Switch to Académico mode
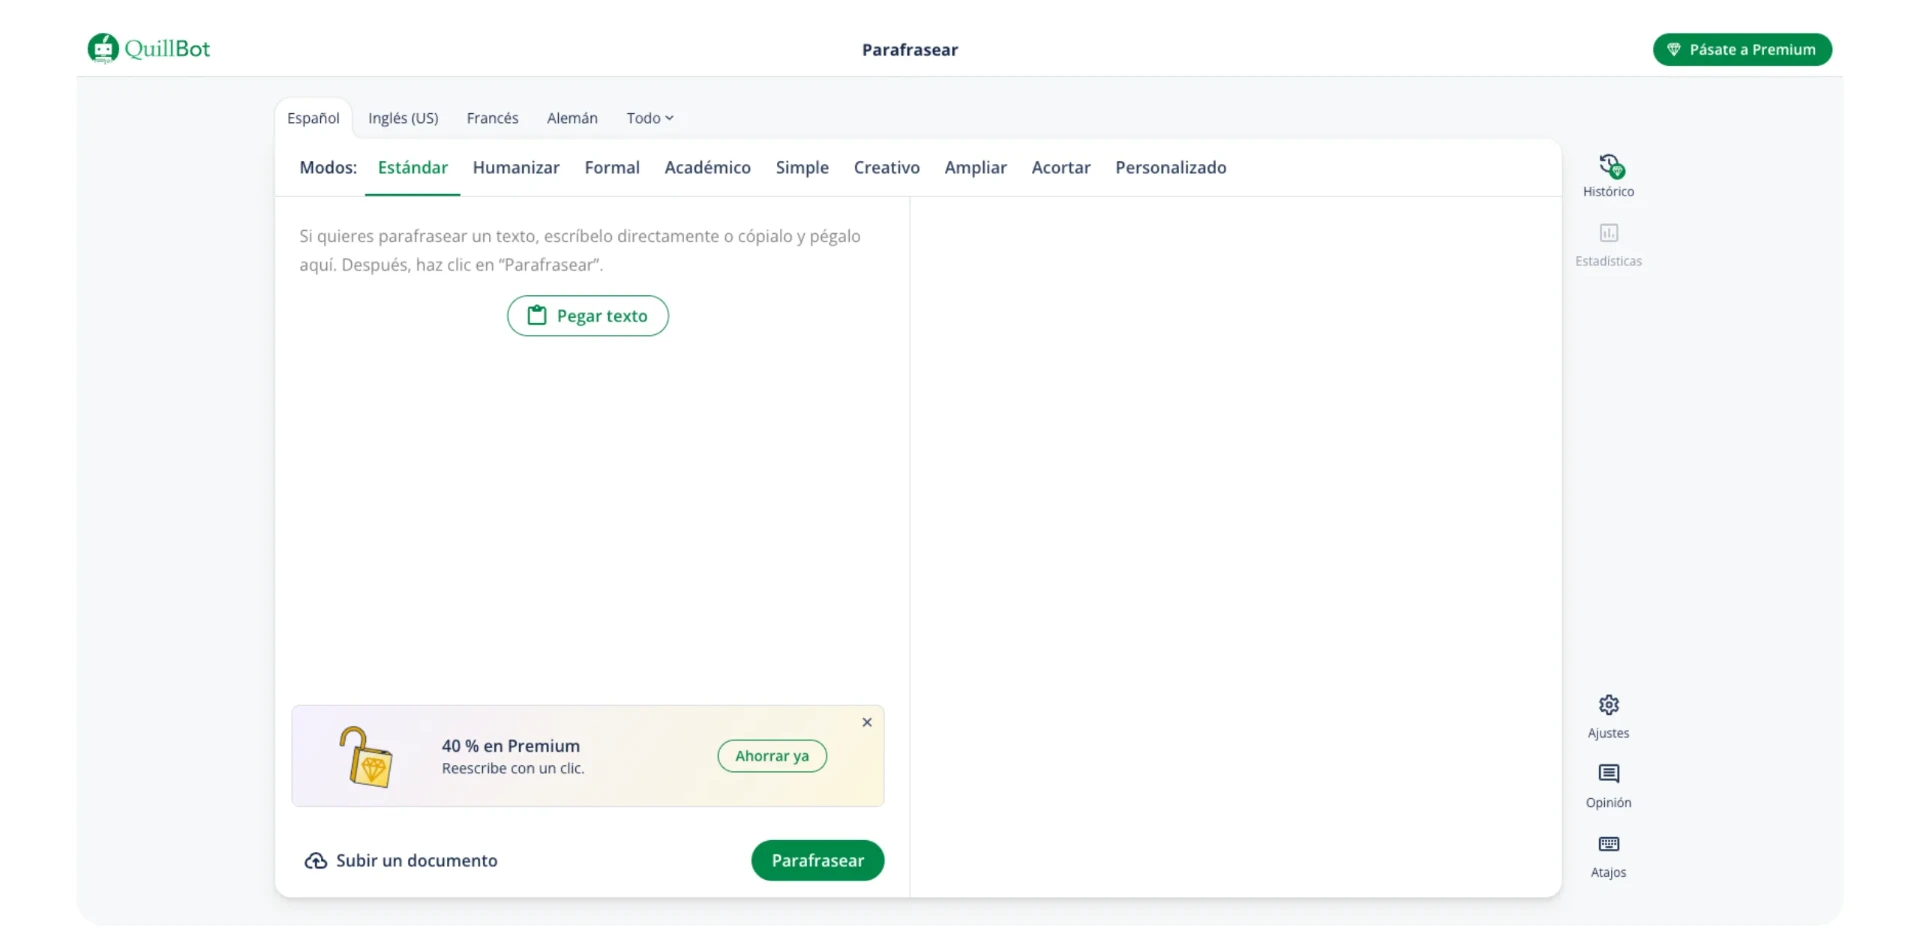Screen dimensions: 1920x951 coord(707,168)
